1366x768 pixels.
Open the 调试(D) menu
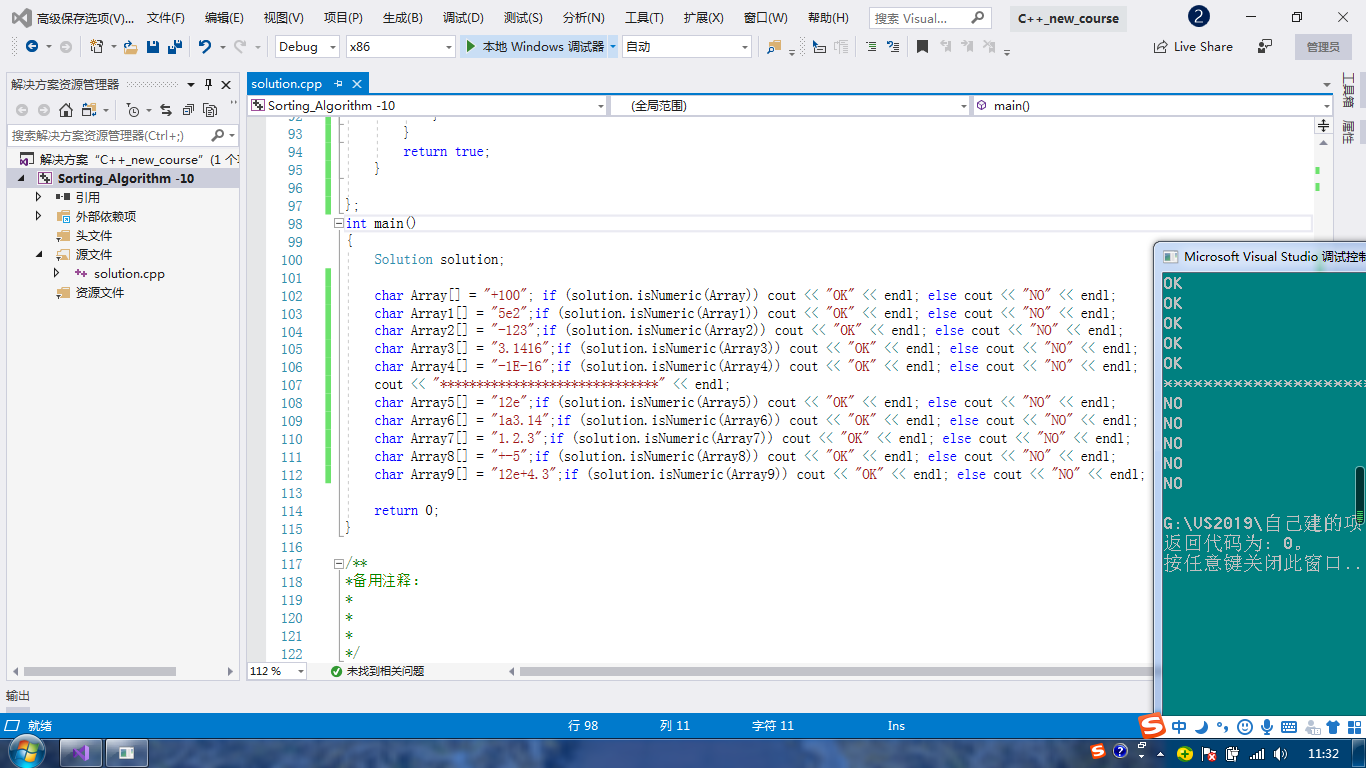463,18
